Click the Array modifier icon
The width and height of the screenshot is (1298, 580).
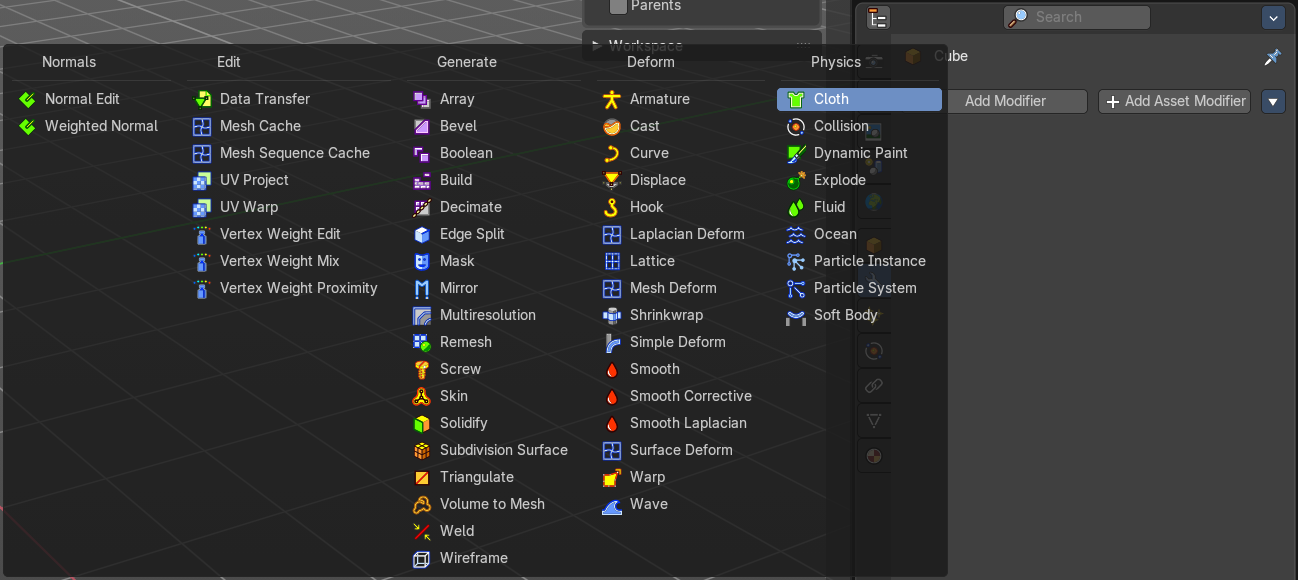coord(422,99)
